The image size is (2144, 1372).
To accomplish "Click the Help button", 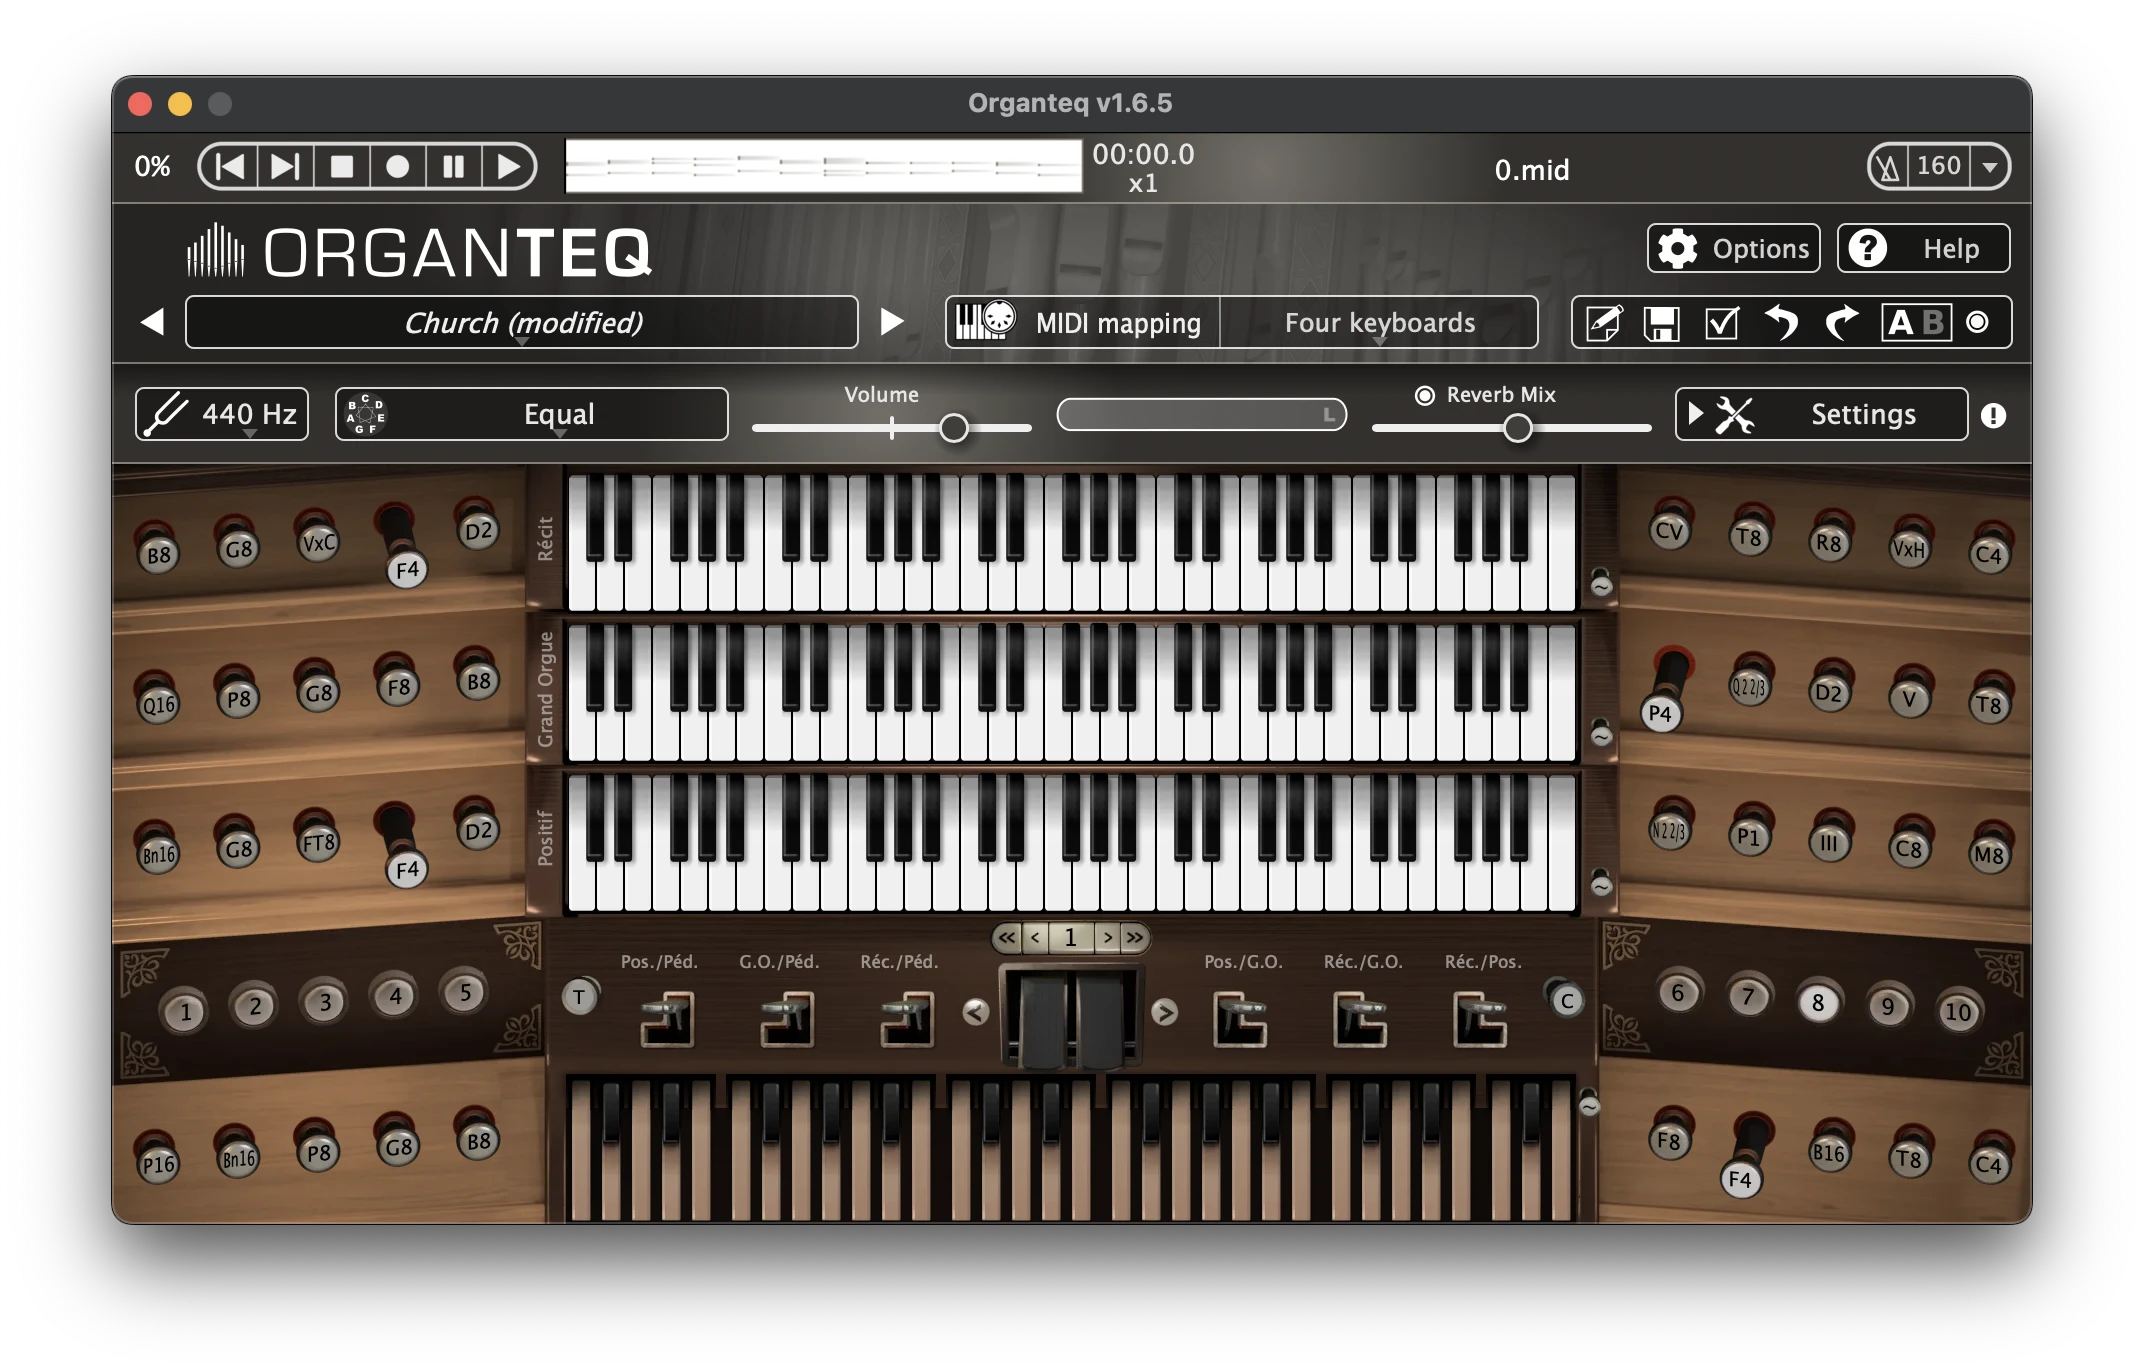I will click(1923, 249).
